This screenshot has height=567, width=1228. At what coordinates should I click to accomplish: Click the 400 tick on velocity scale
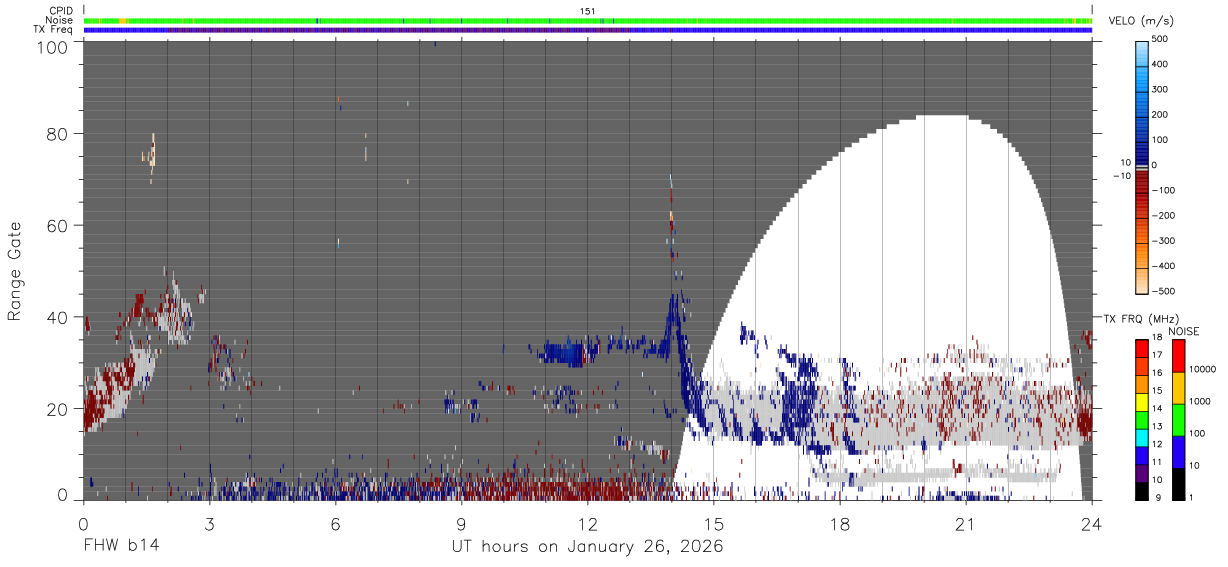click(1162, 64)
